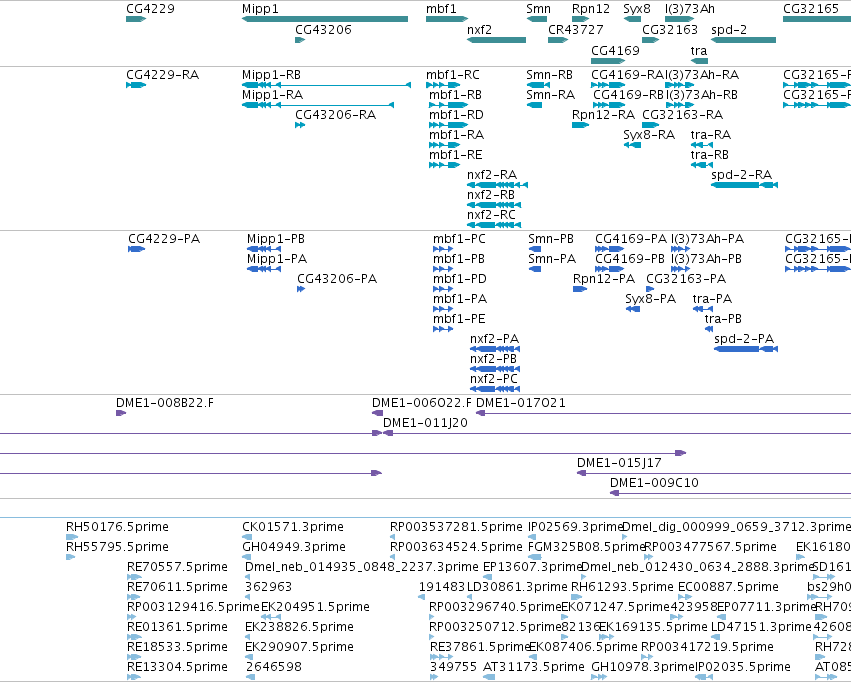Viewport: 851px width, 682px height.
Task: Click the EC00887.5prime EST
Action: click(x=685, y=597)
